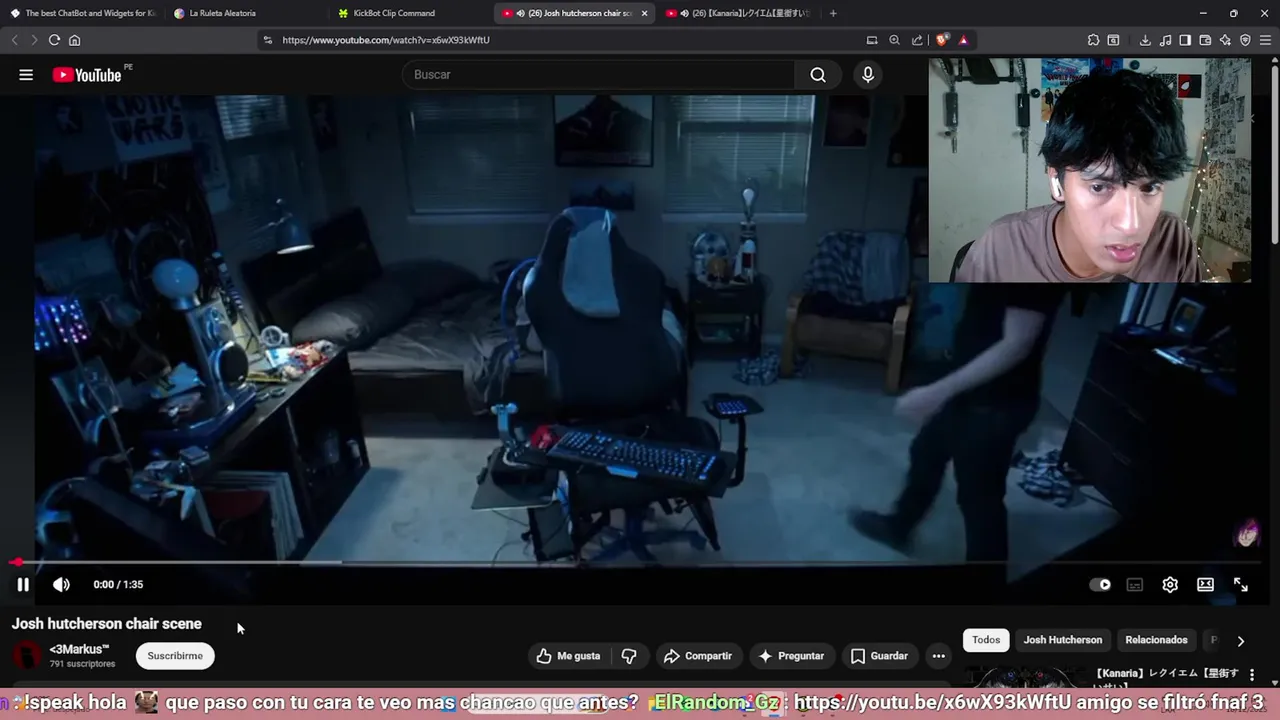Open the browser extensions puzzle menu
This screenshot has width=1280, height=720.
pyautogui.click(x=1093, y=40)
